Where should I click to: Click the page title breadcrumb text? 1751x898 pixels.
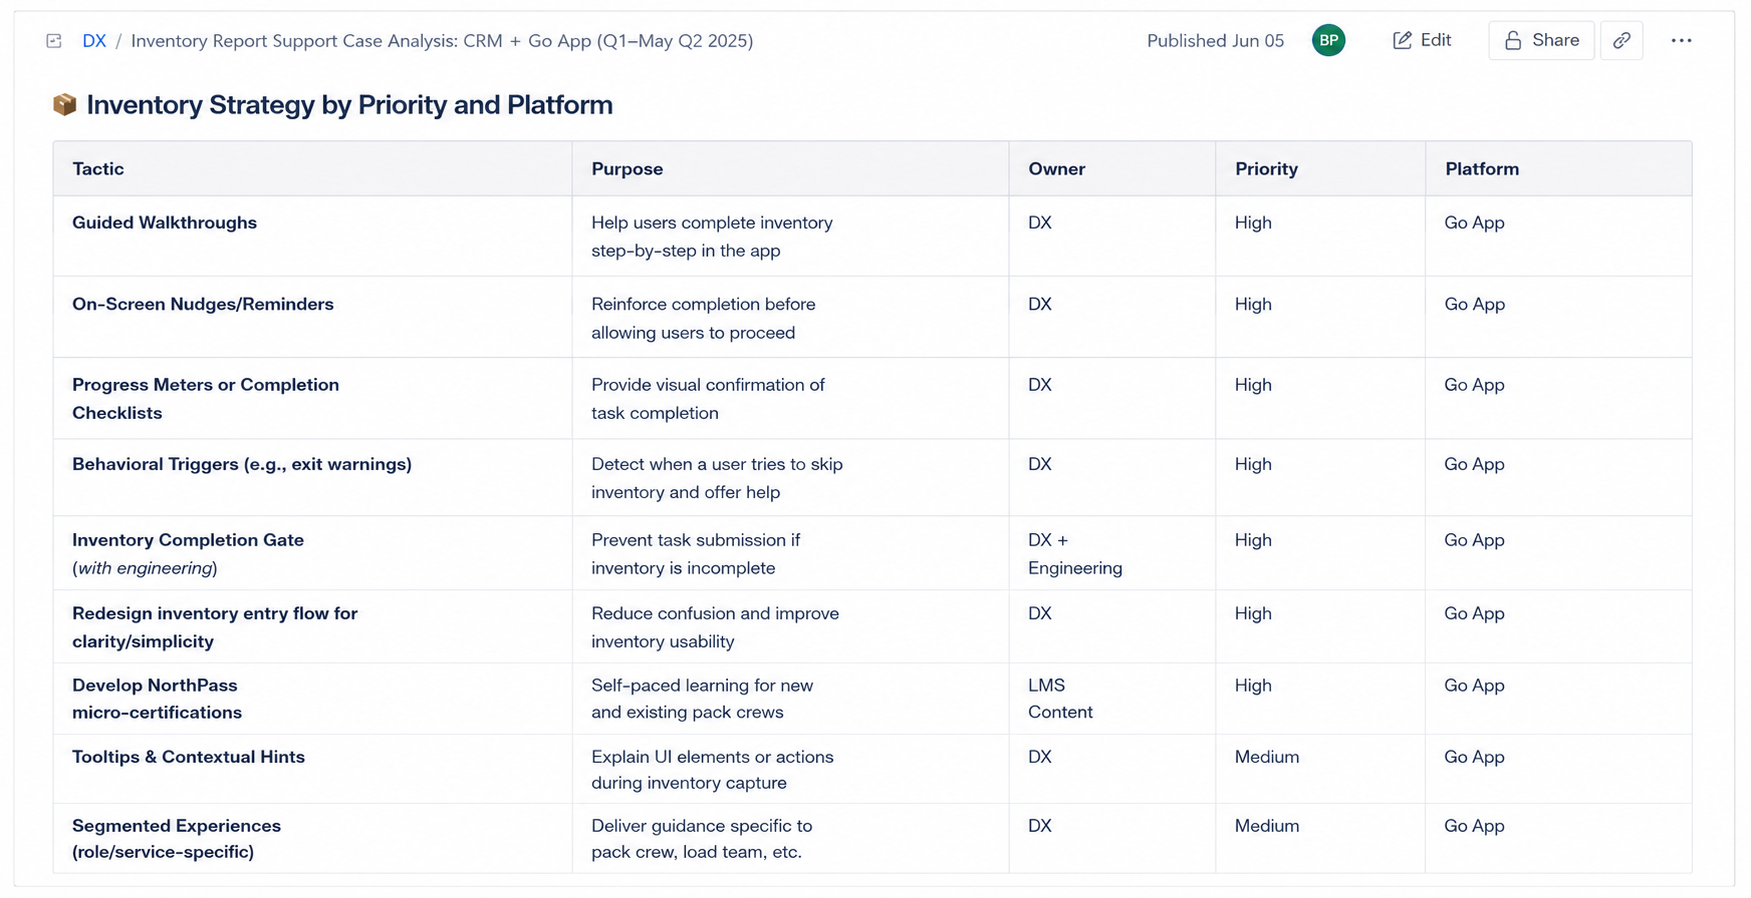pyautogui.click(x=442, y=41)
